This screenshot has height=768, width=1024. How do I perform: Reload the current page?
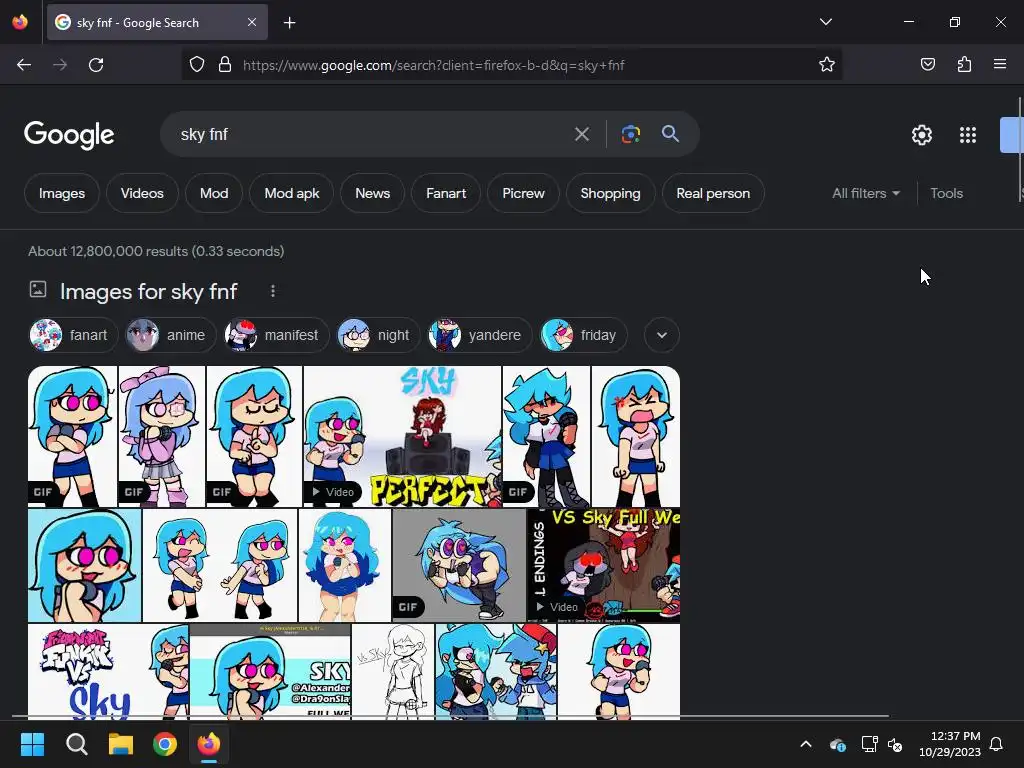click(x=96, y=65)
